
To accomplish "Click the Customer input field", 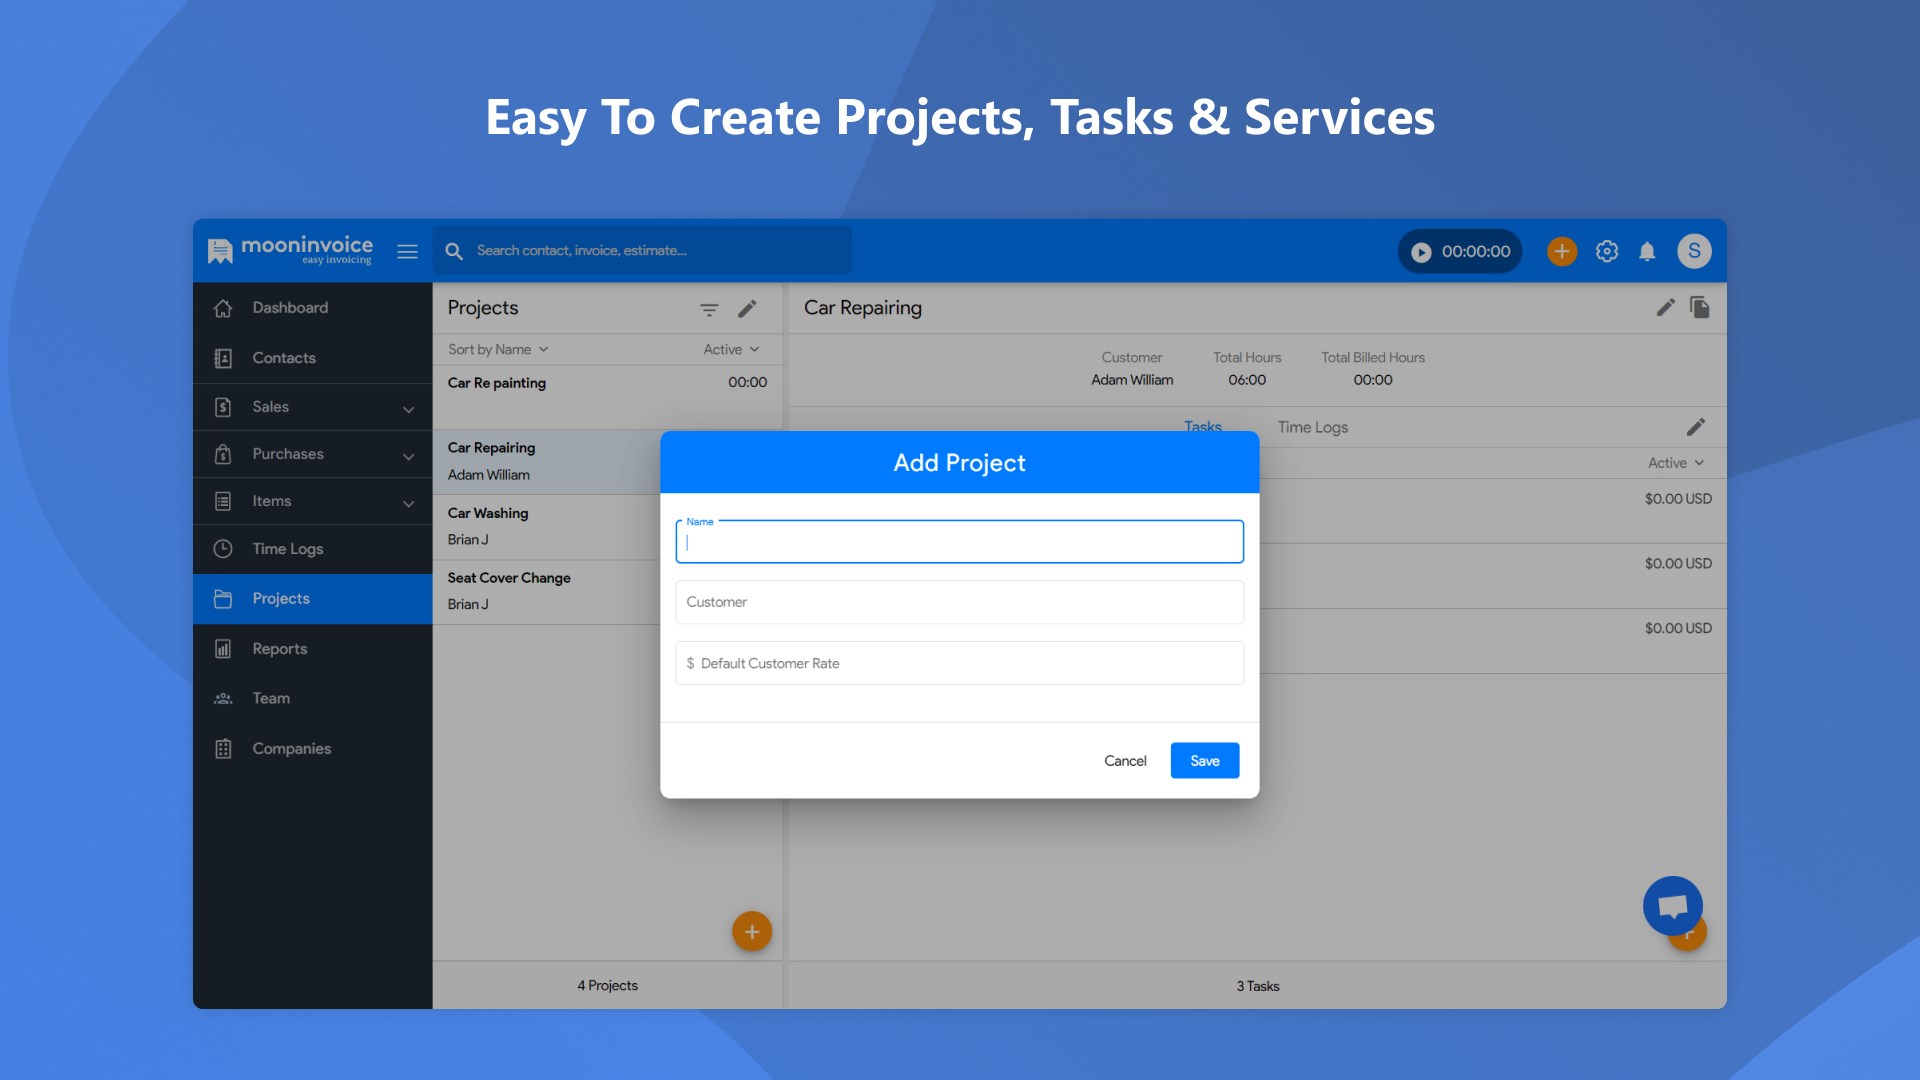I will [x=959, y=602].
